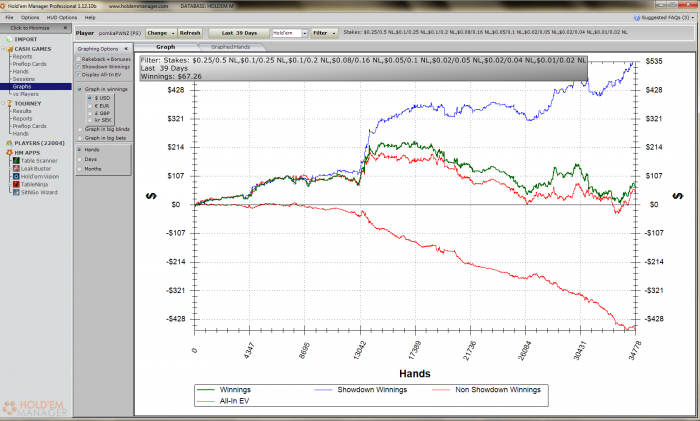
Task: Open Cash Games Reports
Action: 22,57
